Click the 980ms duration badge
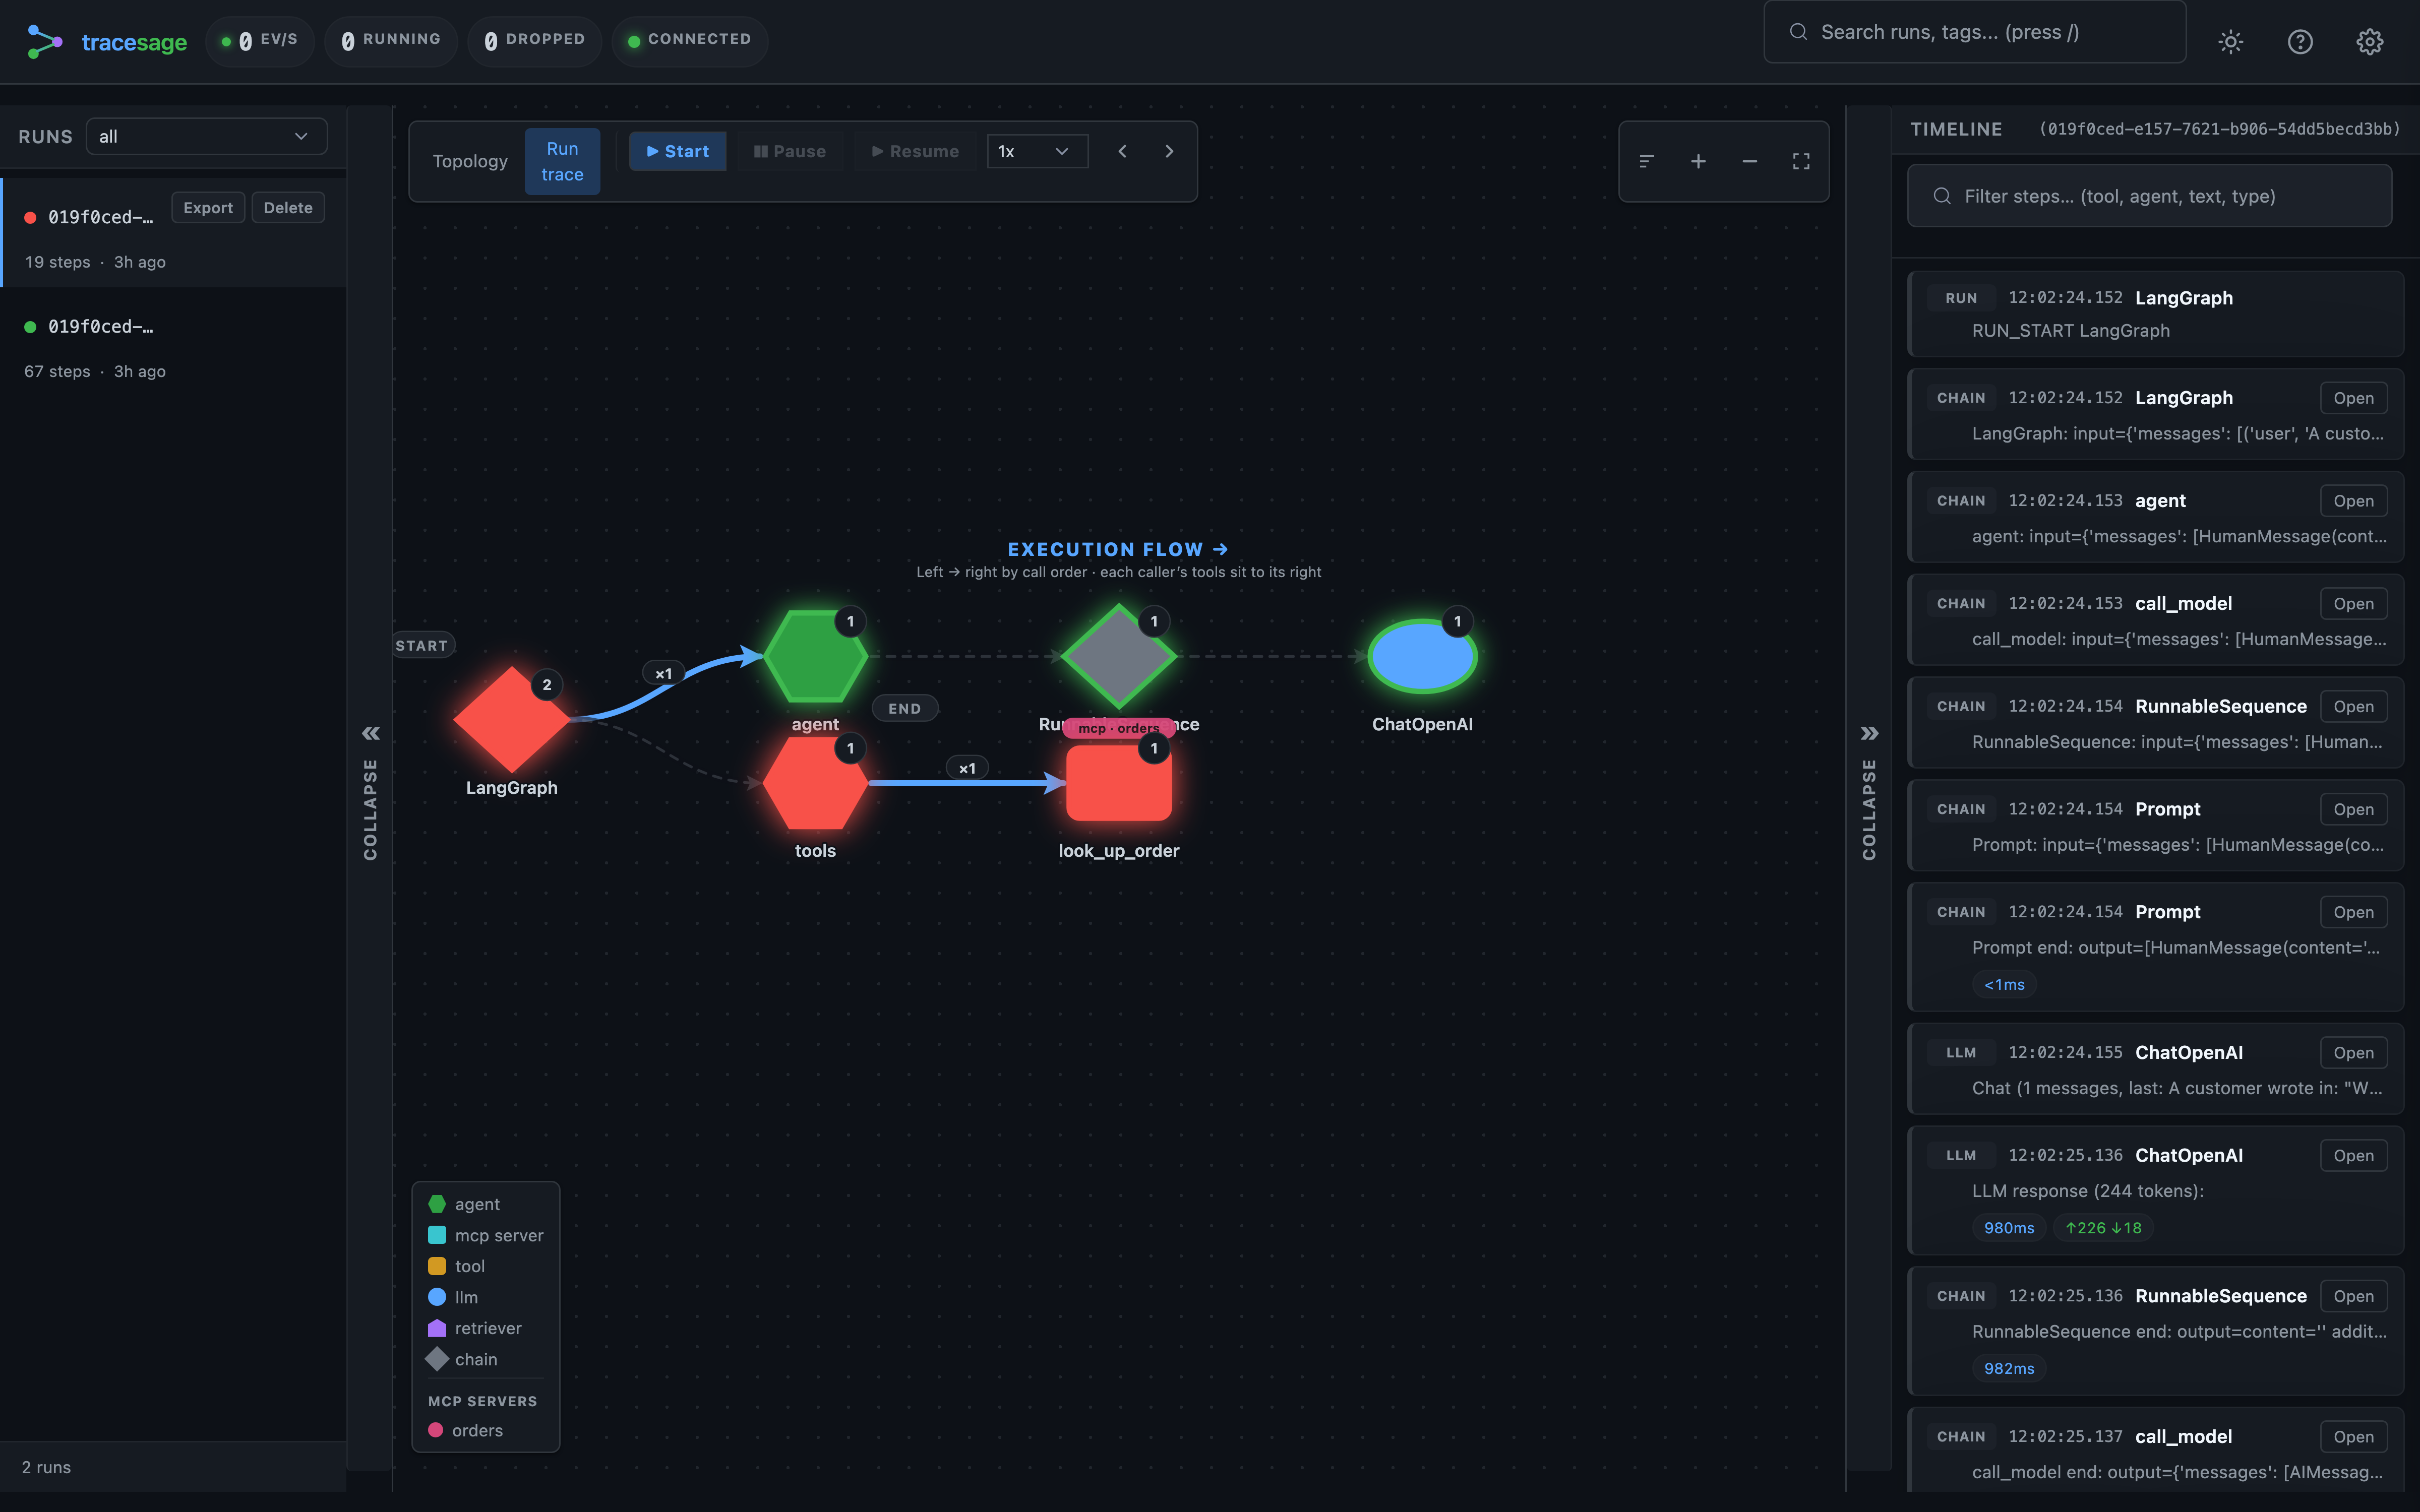Image resolution: width=2420 pixels, height=1512 pixels. pyautogui.click(x=2009, y=1228)
